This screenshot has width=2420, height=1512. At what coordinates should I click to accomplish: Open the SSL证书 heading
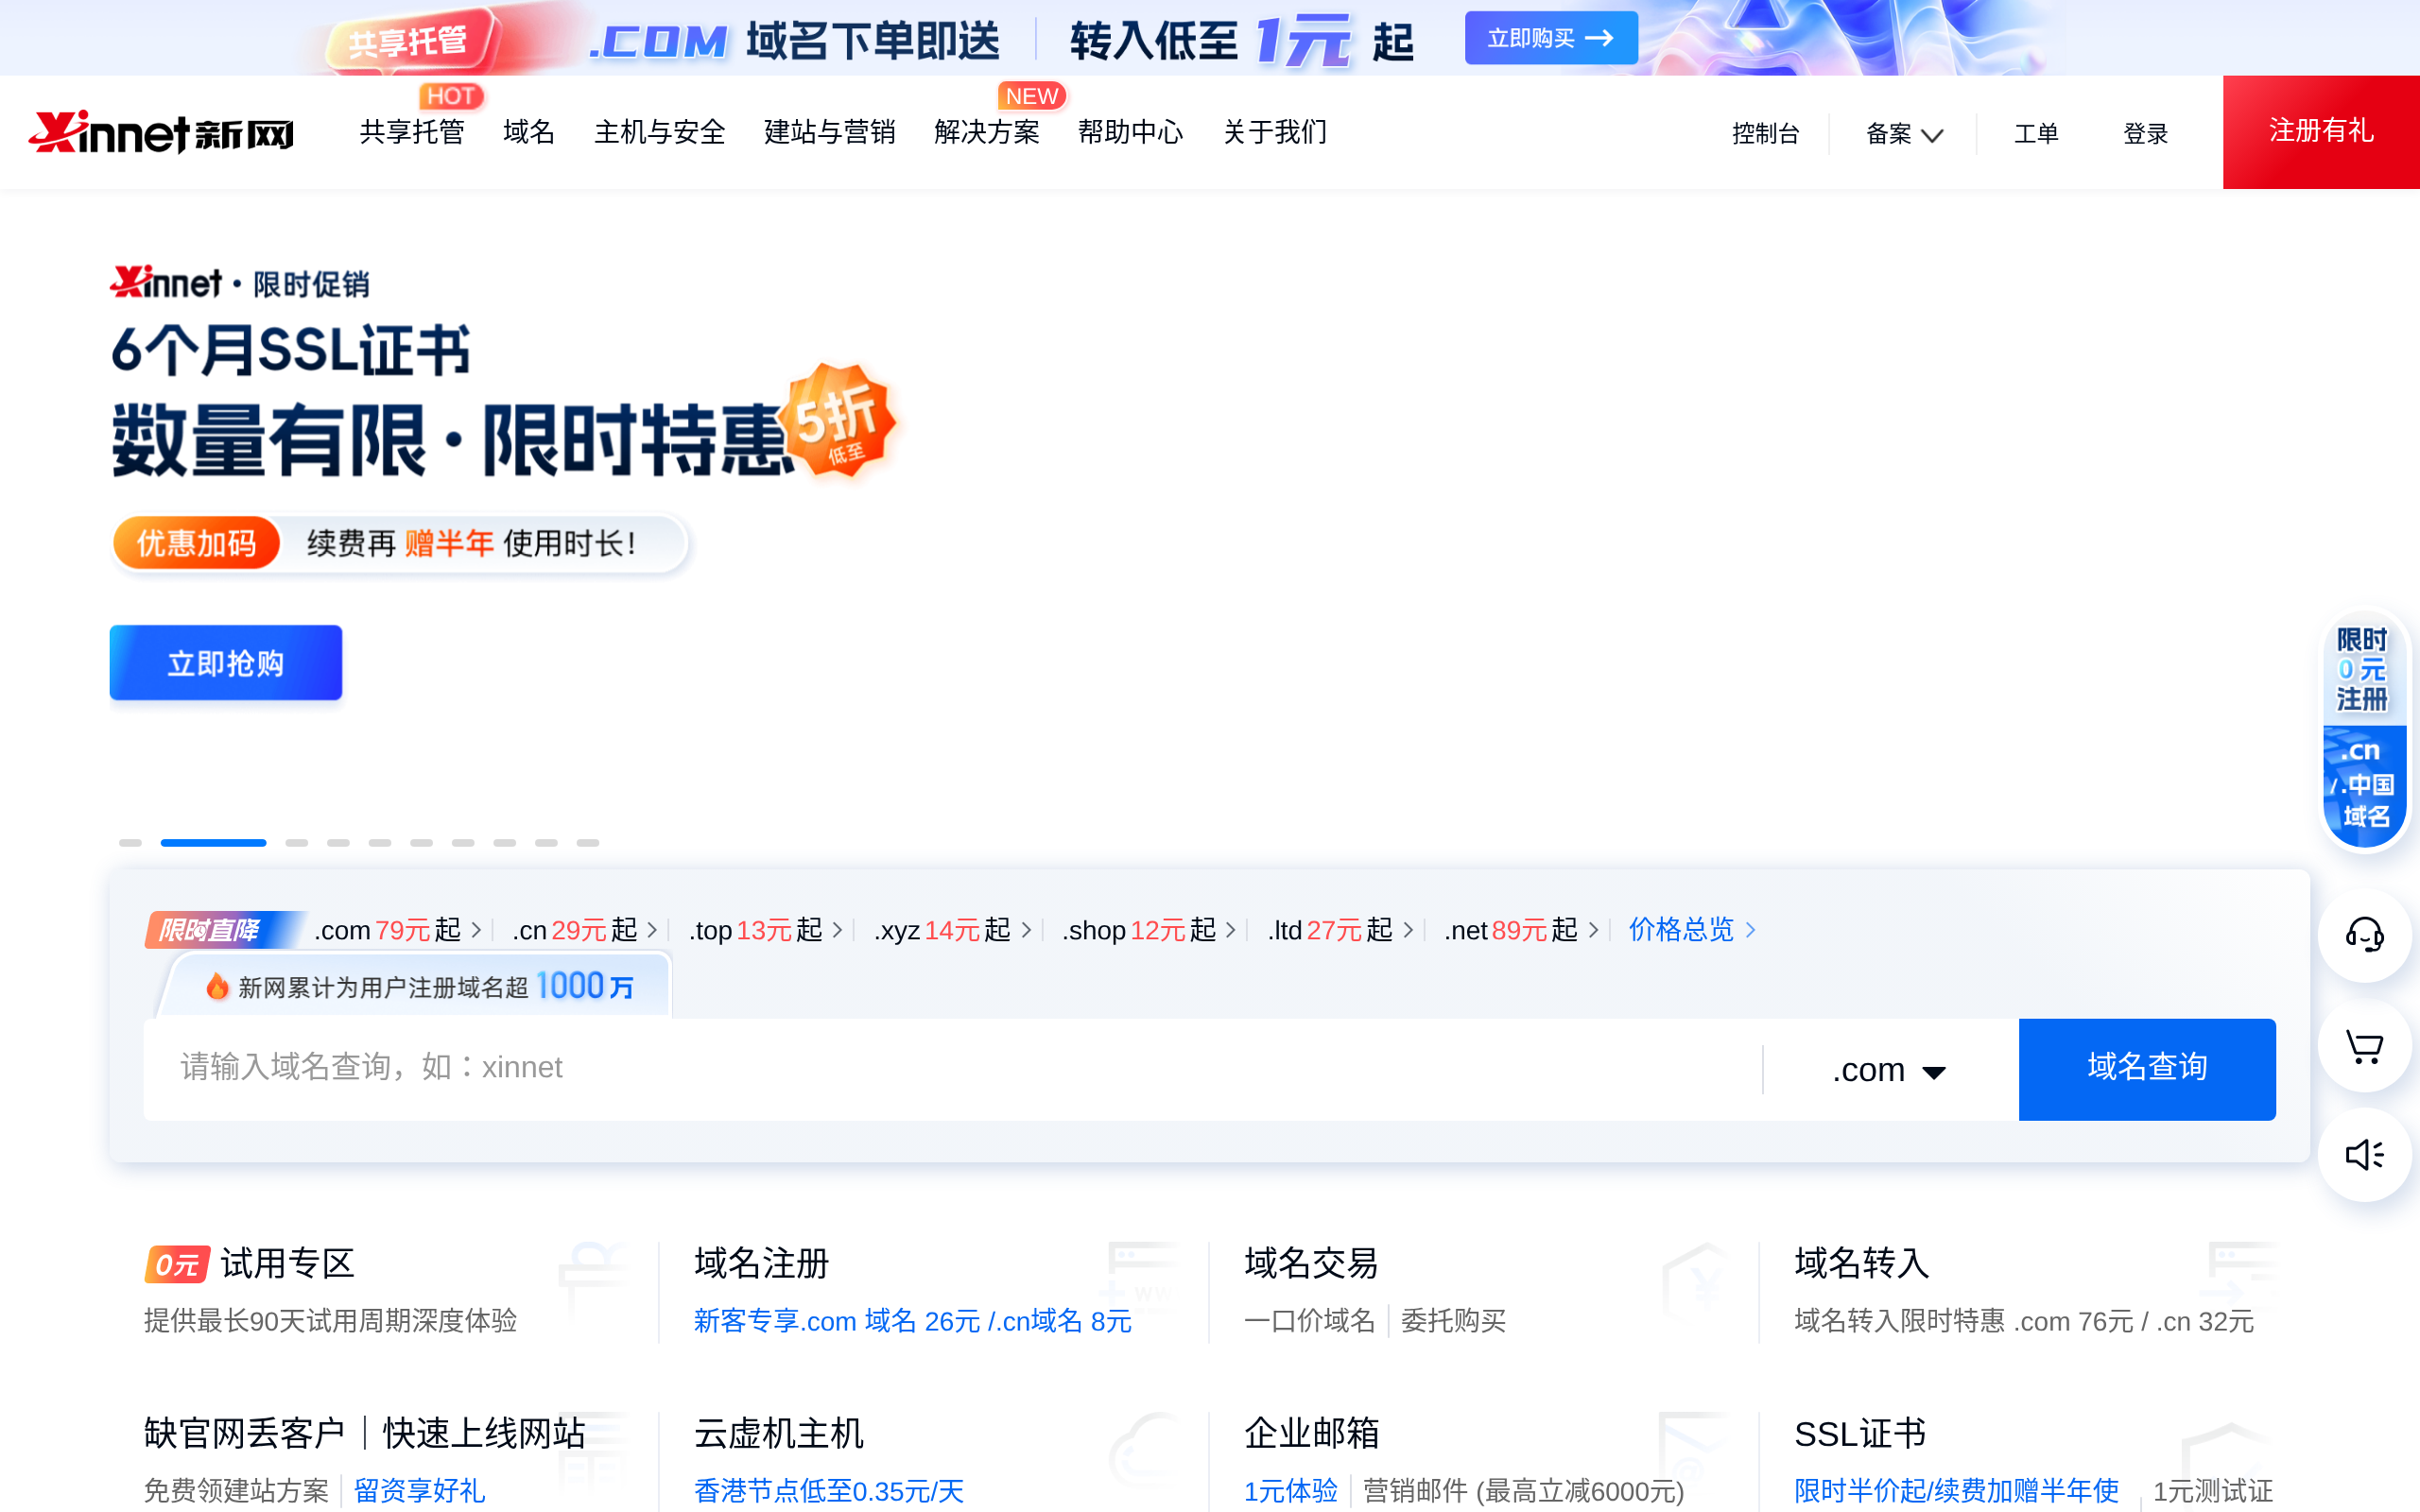(1860, 1434)
